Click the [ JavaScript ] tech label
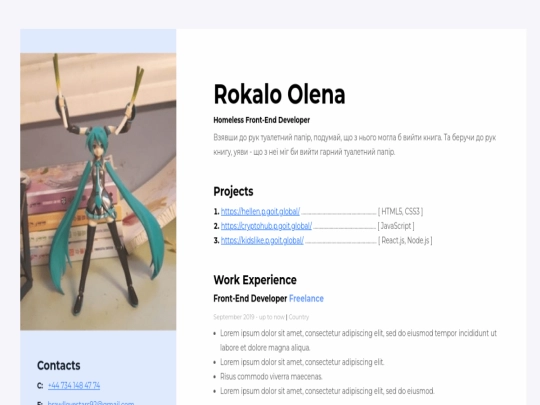 pyautogui.click(x=396, y=226)
